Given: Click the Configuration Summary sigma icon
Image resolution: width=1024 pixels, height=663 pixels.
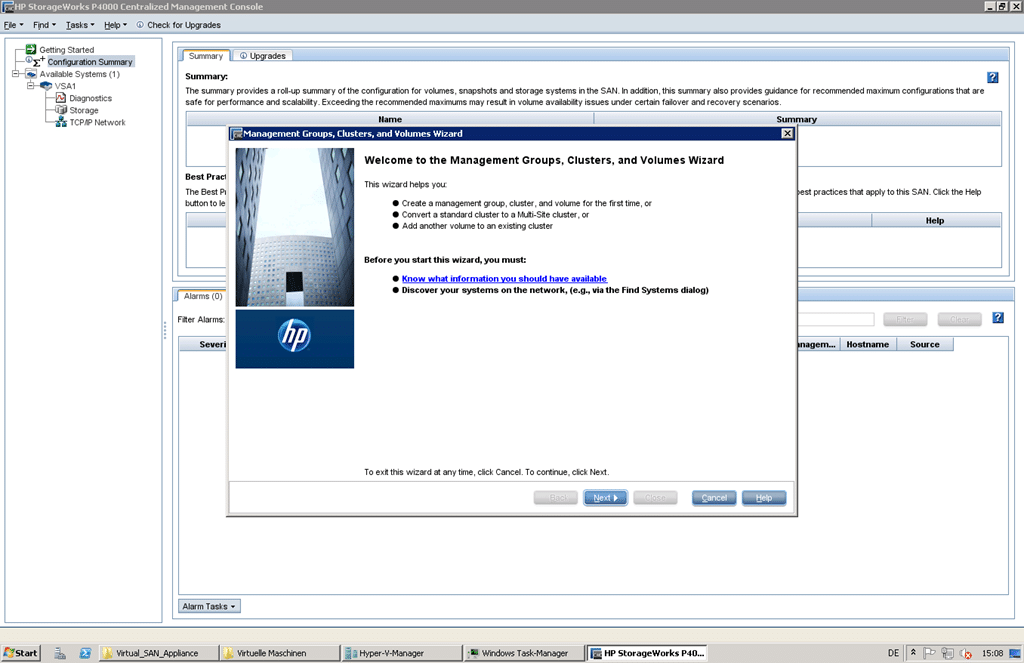Looking at the screenshot, I should pos(39,61).
